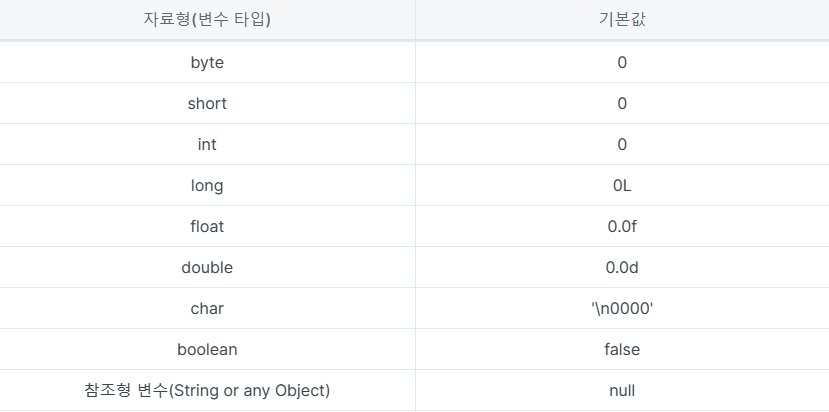Select the int type cell
This screenshot has height=412, width=829.
(x=207, y=144)
